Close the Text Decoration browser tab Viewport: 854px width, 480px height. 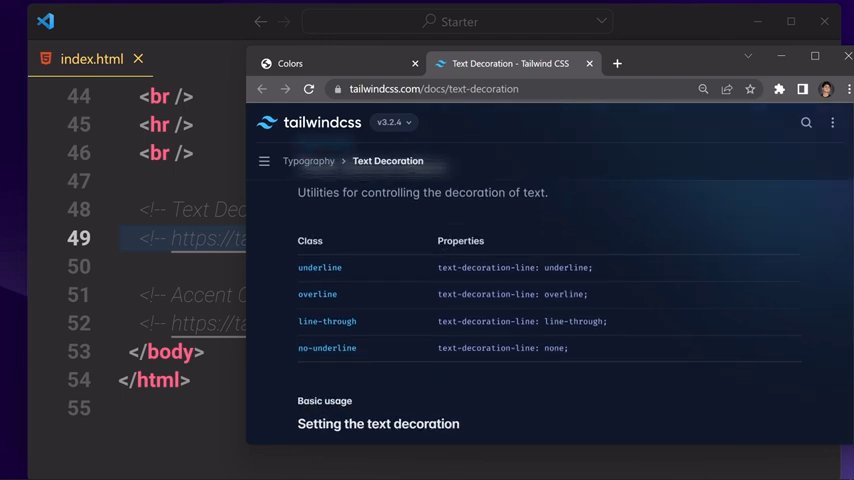click(589, 64)
